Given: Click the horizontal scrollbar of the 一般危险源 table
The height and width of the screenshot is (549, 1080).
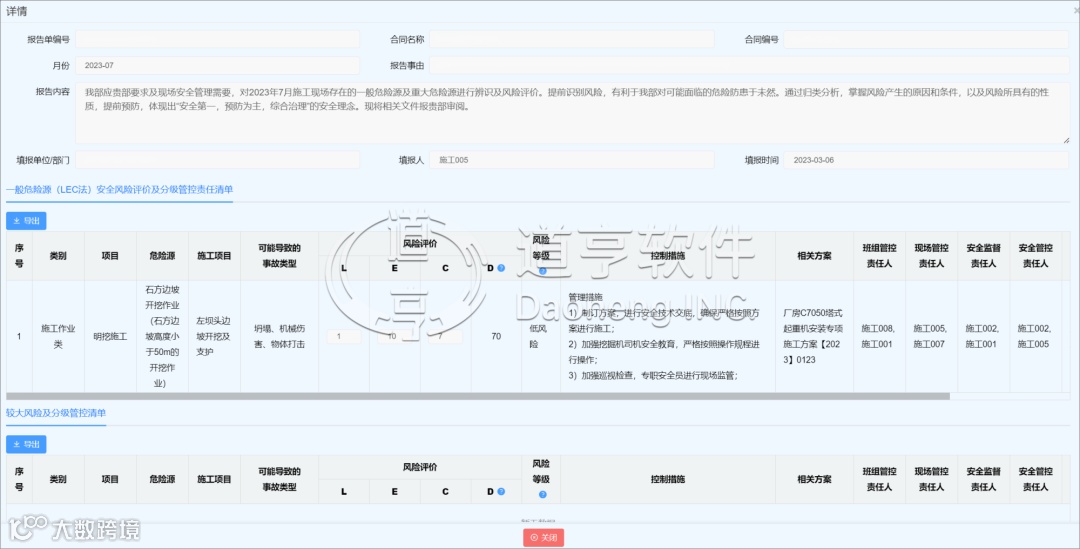Looking at the screenshot, I should point(478,397).
